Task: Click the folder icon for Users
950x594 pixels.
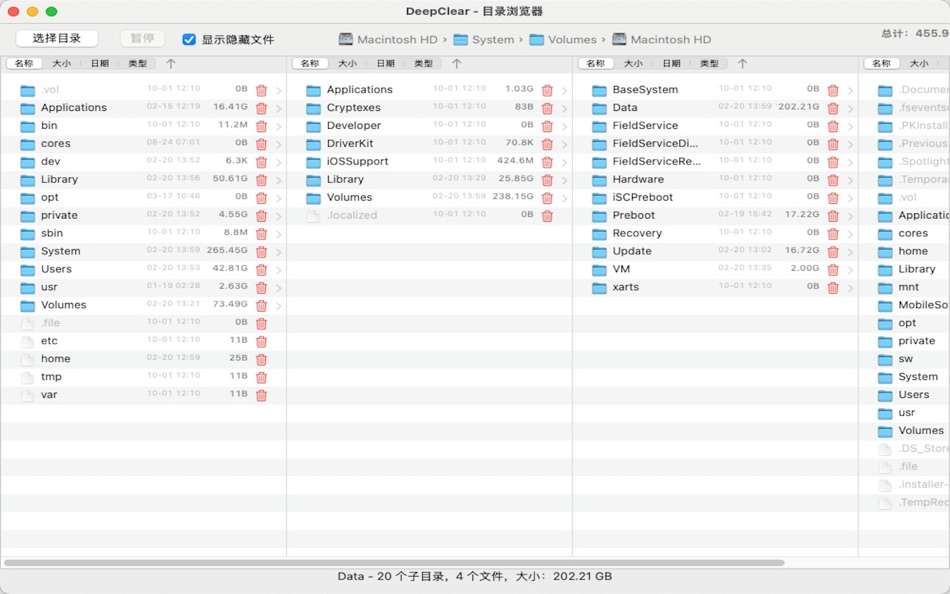Action: 27,269
